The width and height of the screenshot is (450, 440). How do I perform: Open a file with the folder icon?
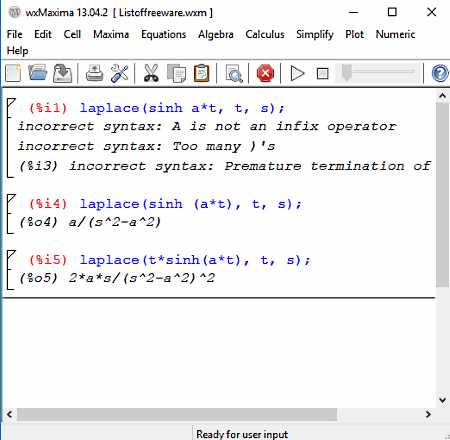tap(38, 73)
